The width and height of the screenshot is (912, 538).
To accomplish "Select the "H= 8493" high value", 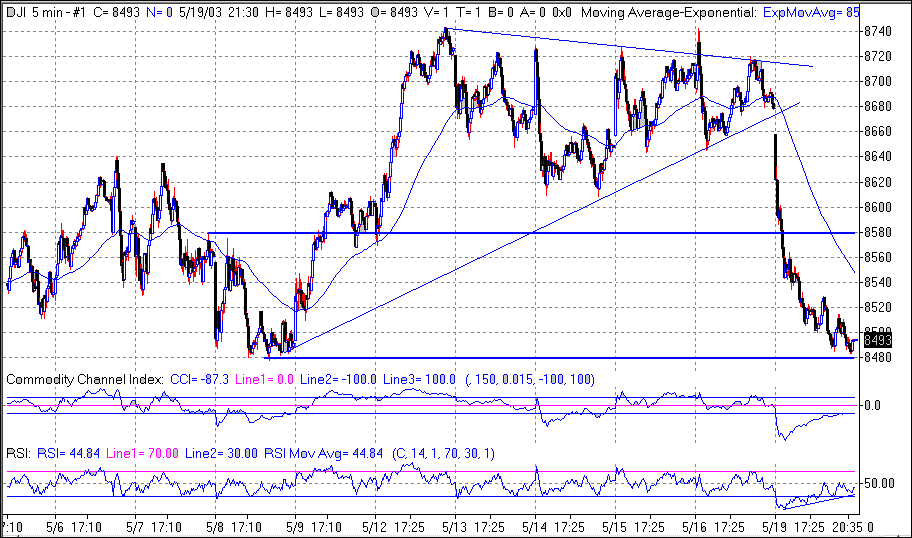I will pos(288,12).
